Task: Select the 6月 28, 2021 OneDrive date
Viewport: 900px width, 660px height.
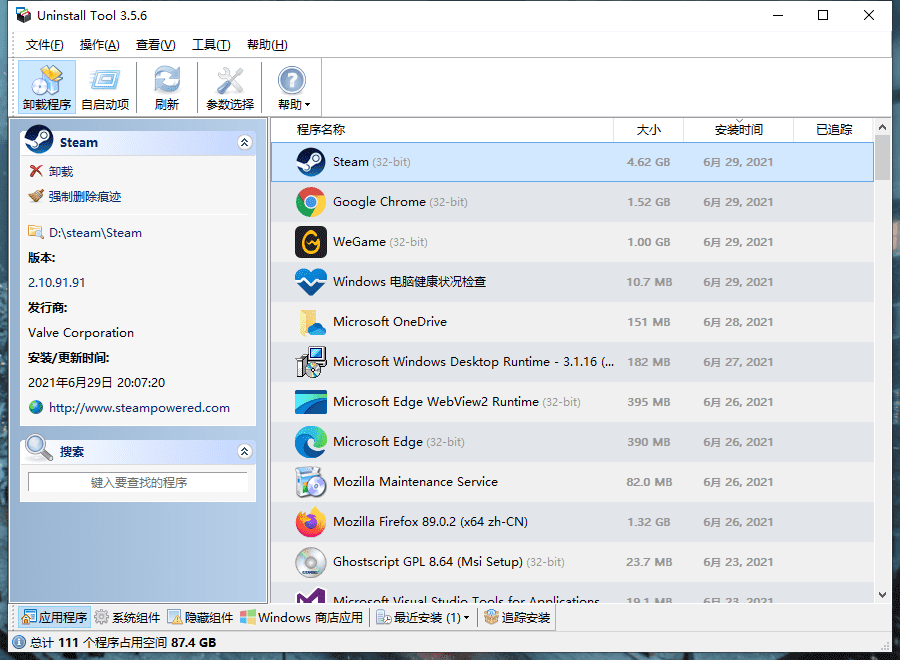Action: pyautogui.click(x=738, y=322)
